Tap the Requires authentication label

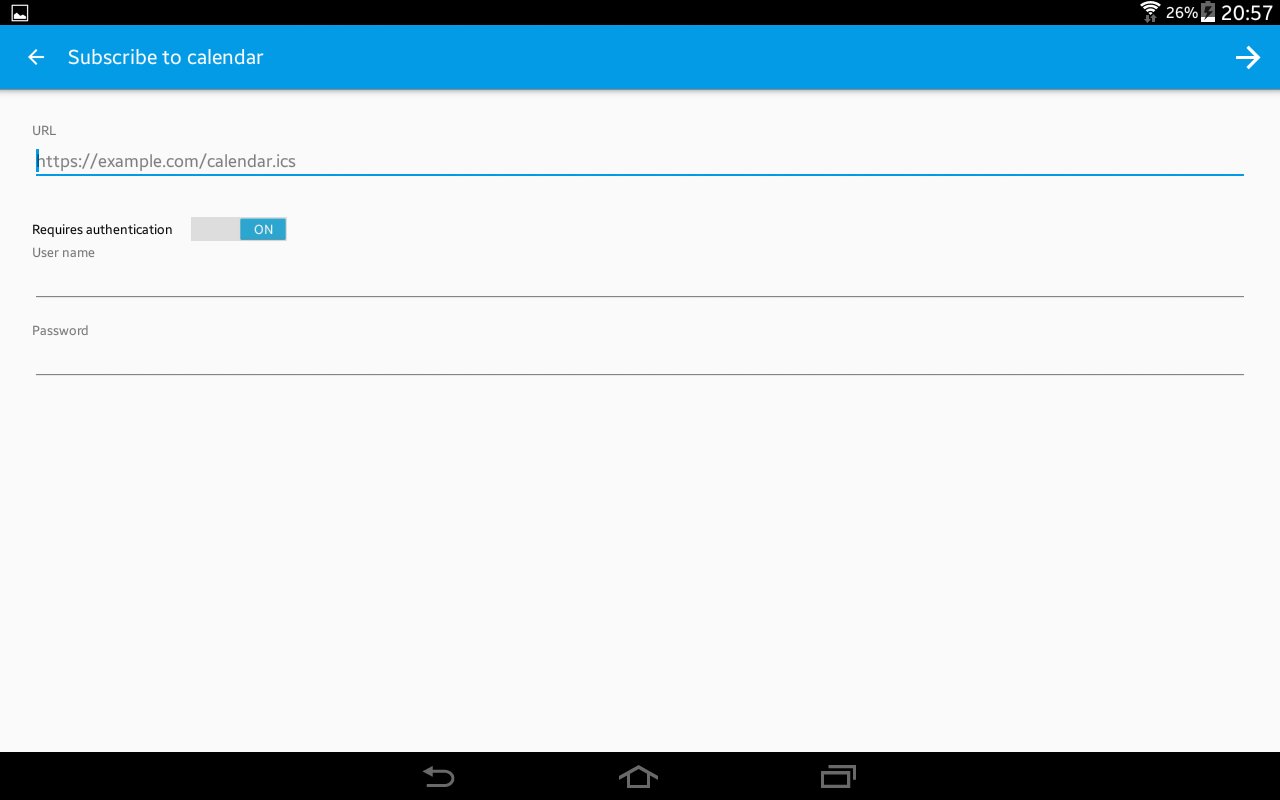coord(102,229)
